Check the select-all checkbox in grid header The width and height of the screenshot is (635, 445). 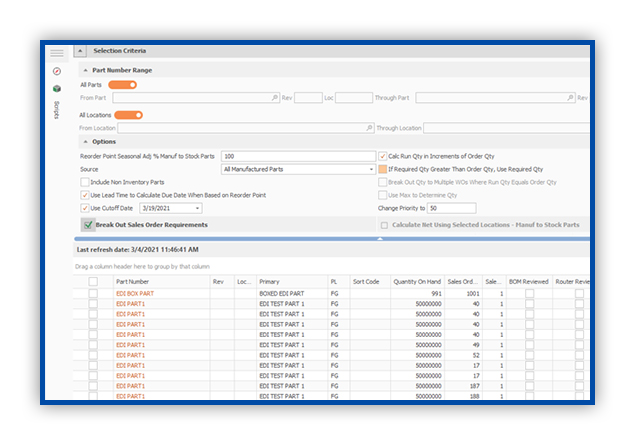pyautogui.click(x=93, y=281)
